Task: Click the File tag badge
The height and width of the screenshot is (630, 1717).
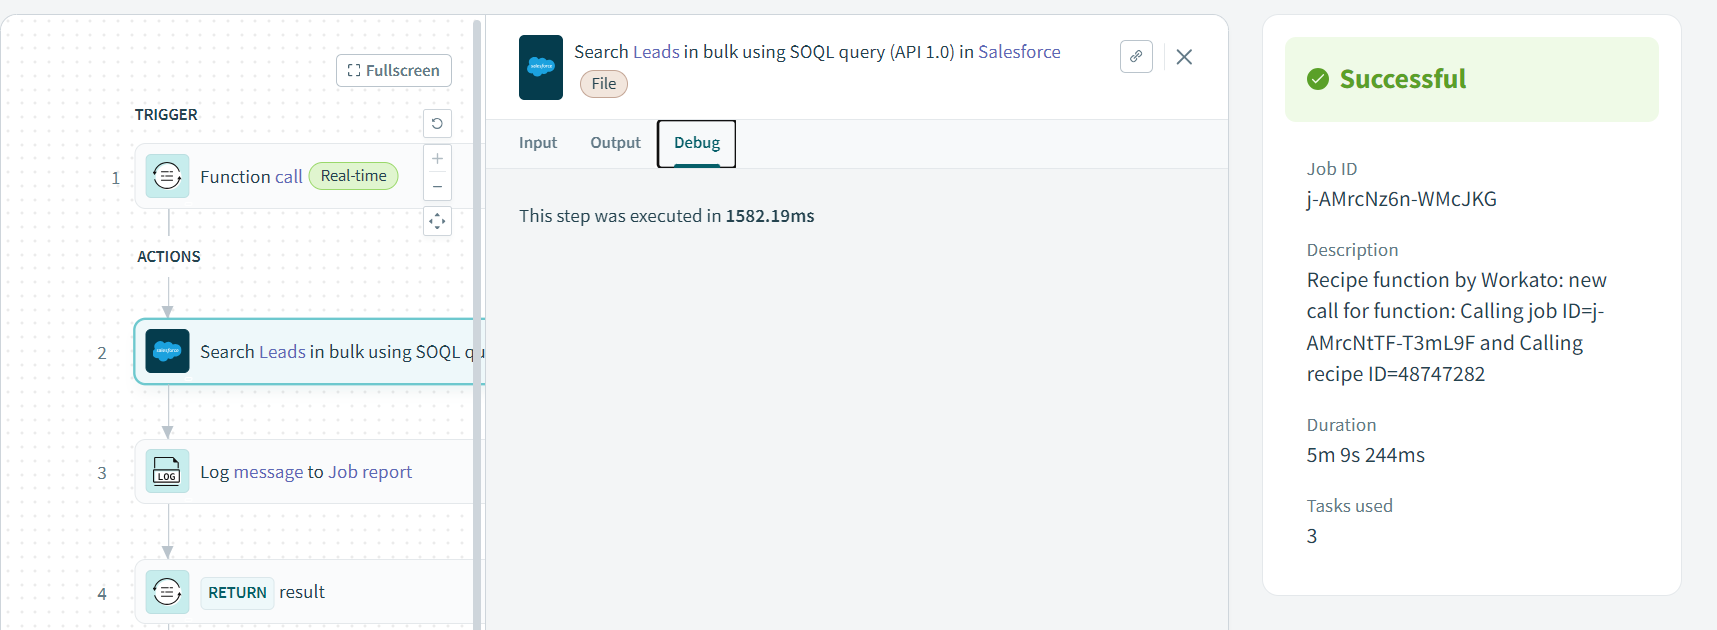Action: point(604,84)
